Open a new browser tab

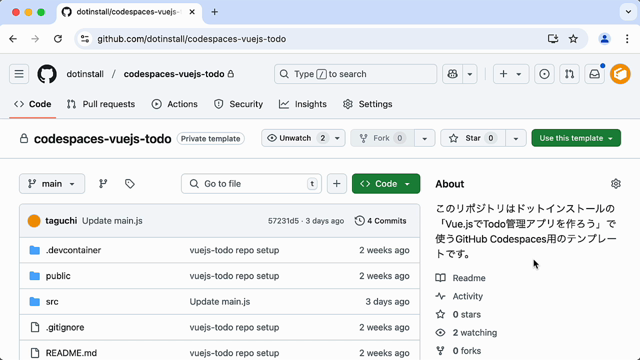[214, 12]
